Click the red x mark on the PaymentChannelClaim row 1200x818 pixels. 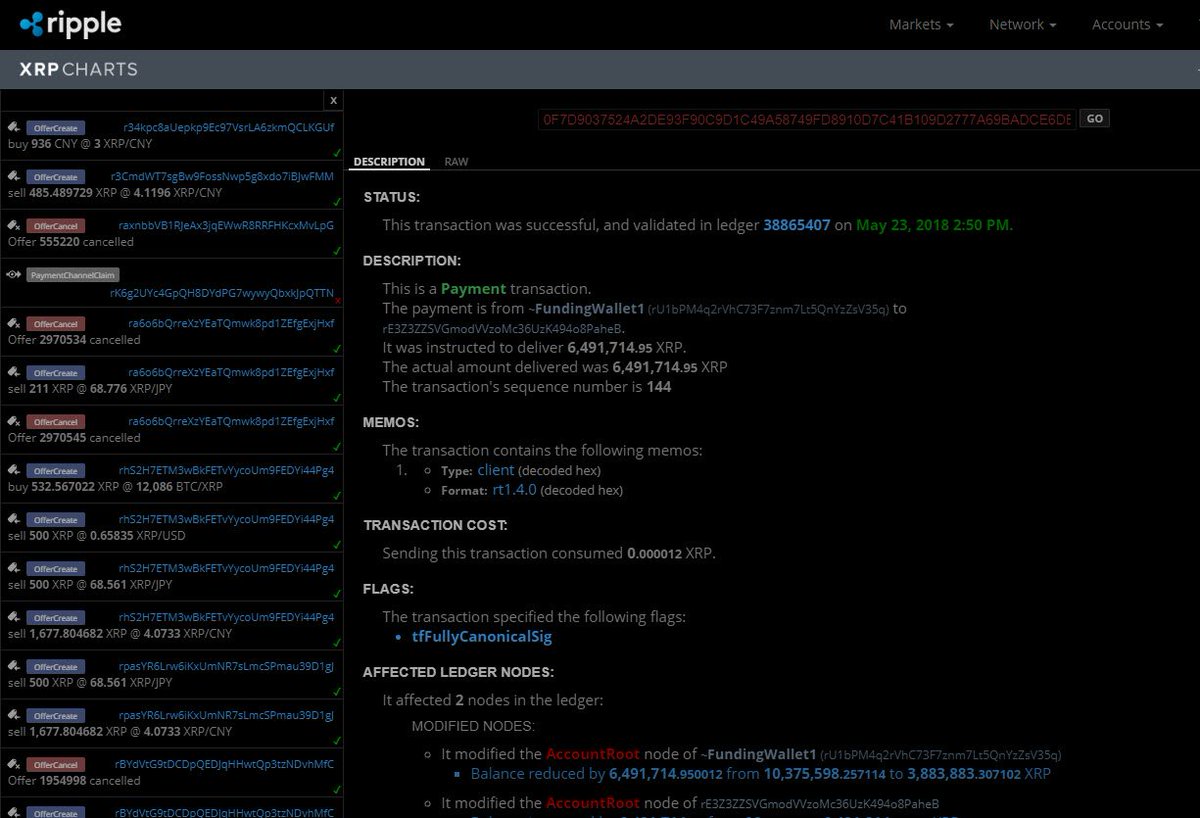[x=338, y=300]
